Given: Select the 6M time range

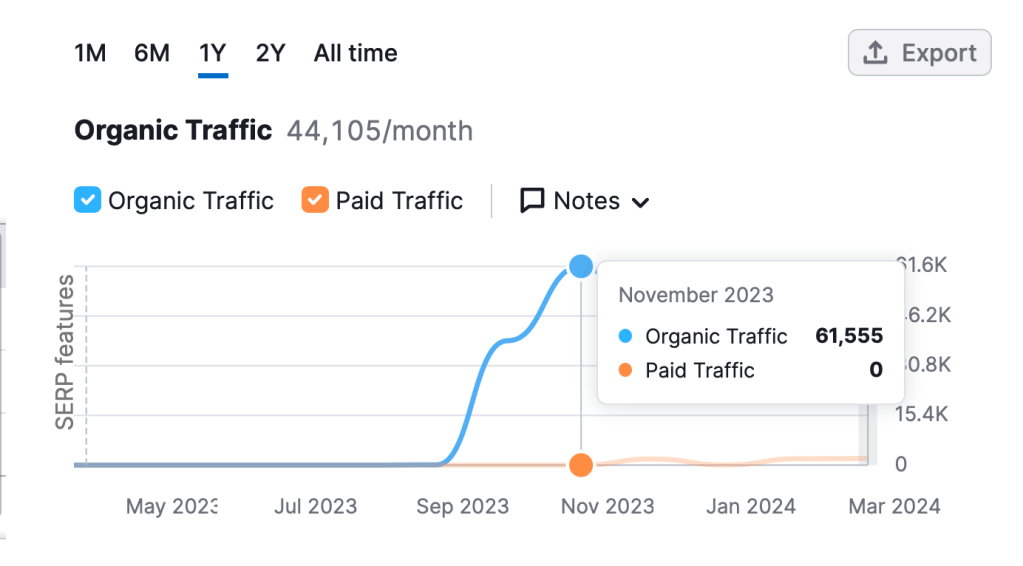Looking at the screenshot, I should tap(152, 53).
